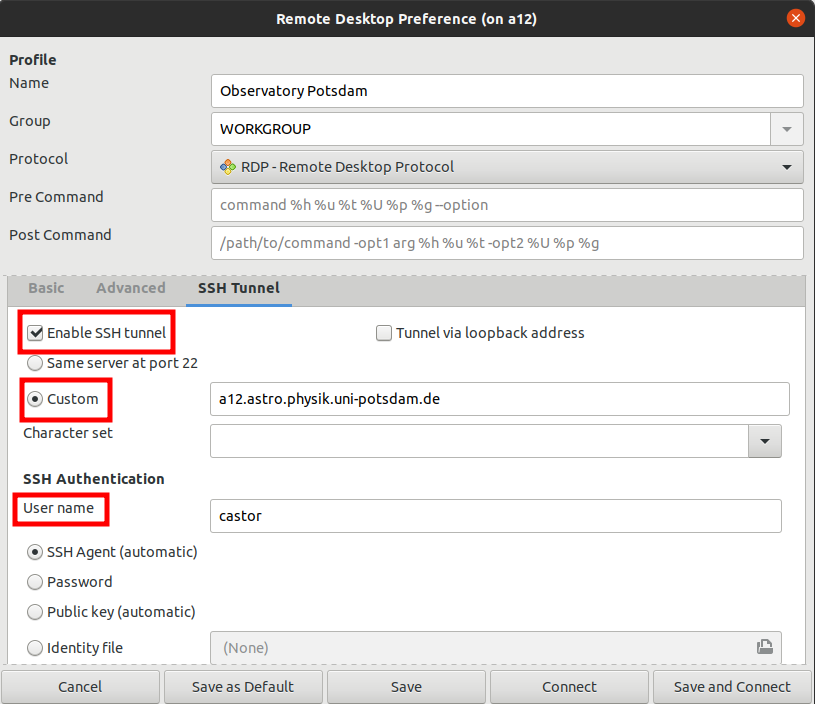Choose Identity file authentication

(35, 648)
